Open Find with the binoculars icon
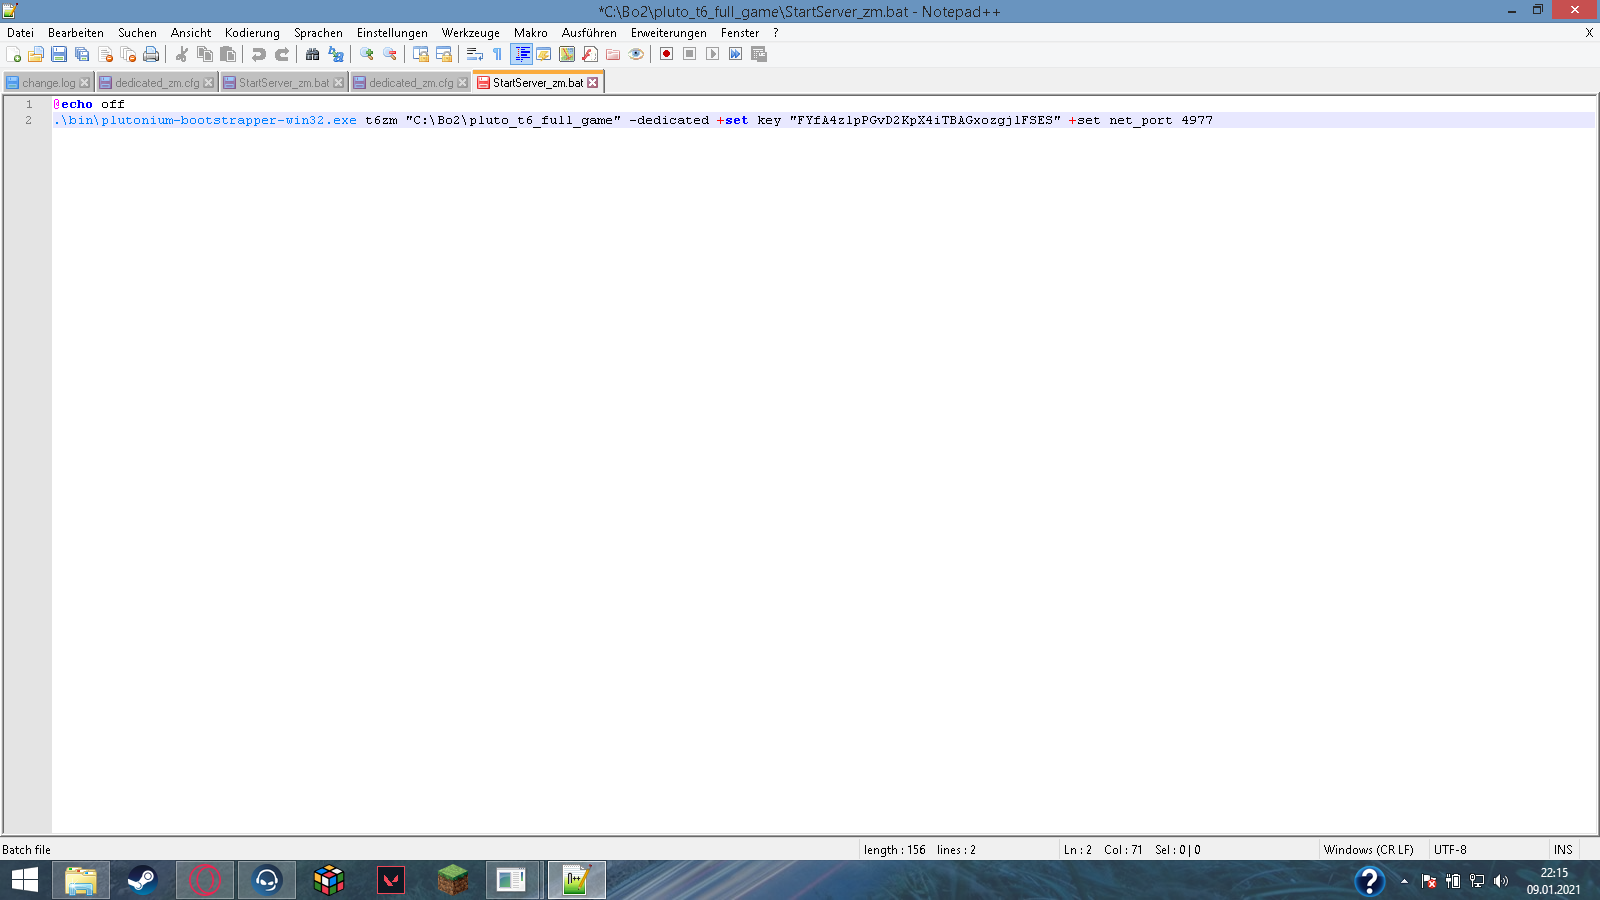 (x=313, y=54)
